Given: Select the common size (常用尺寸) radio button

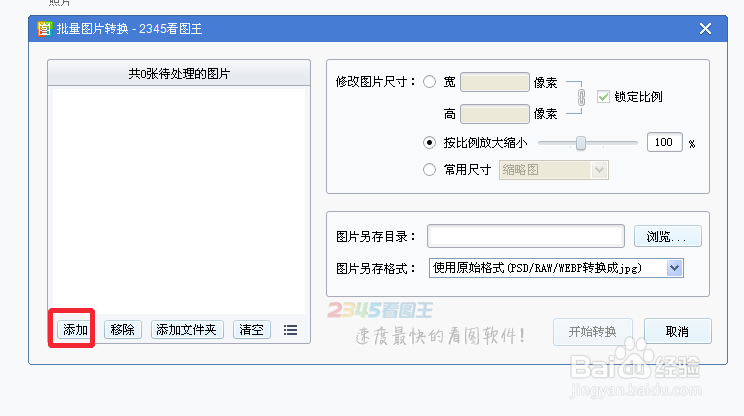Looking at the screenshot, I should 430,170.
